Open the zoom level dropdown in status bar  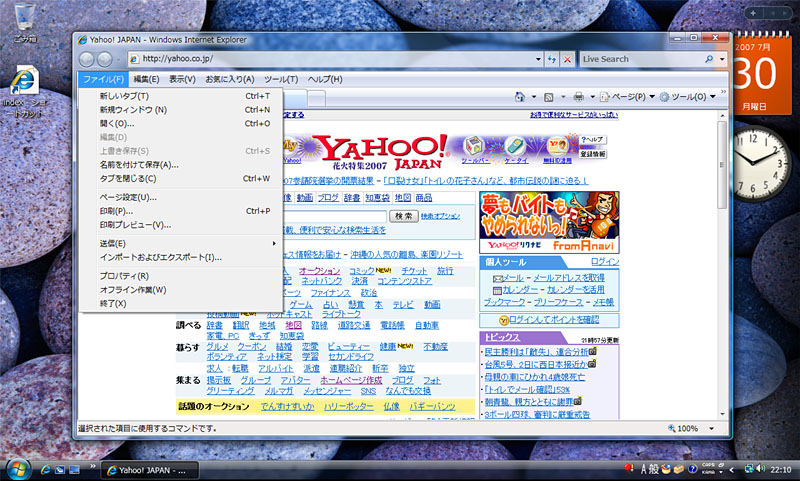click(x=711, y=428)
